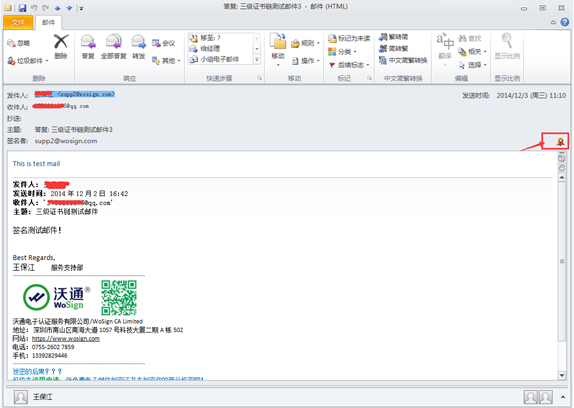Expand the people pane with the chevron
Viewport: 574px width, 408px height.
(563, 397)
